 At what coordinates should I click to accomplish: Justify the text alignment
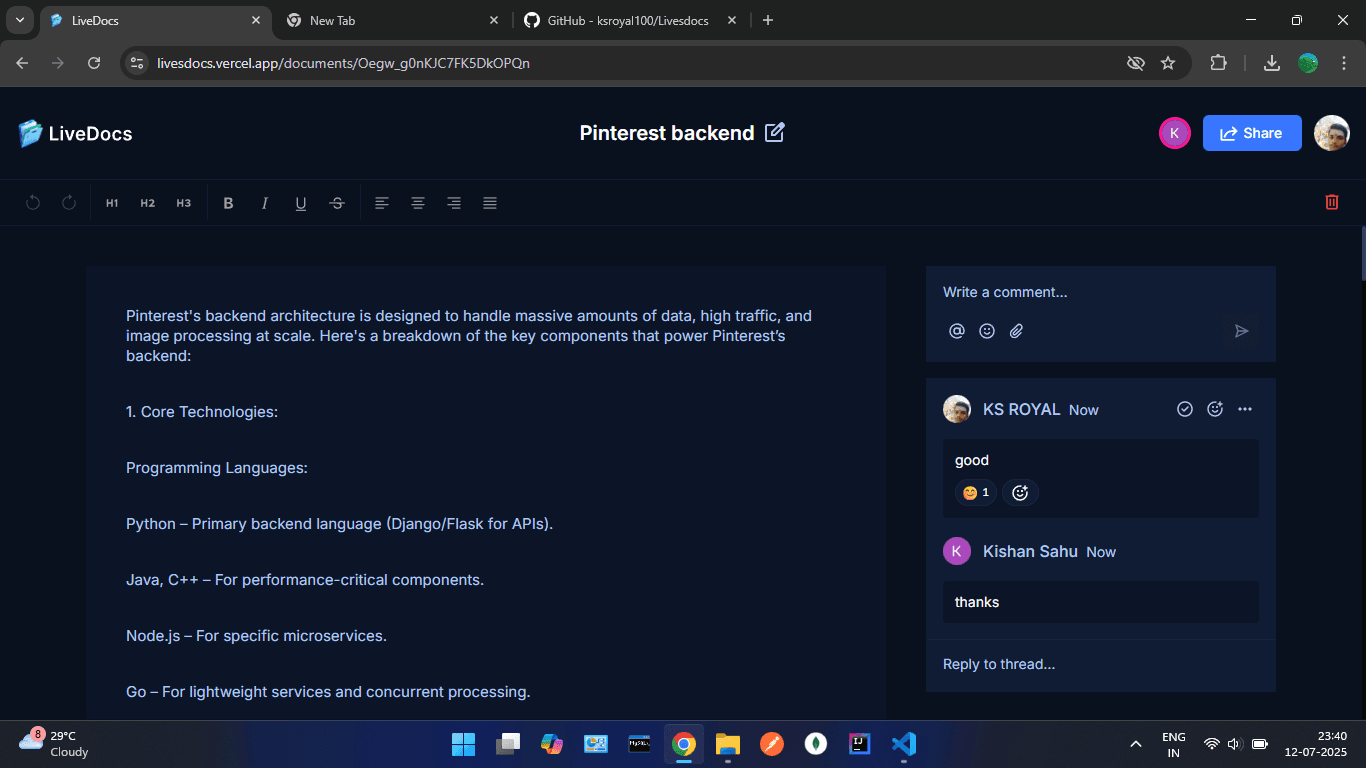490,203
